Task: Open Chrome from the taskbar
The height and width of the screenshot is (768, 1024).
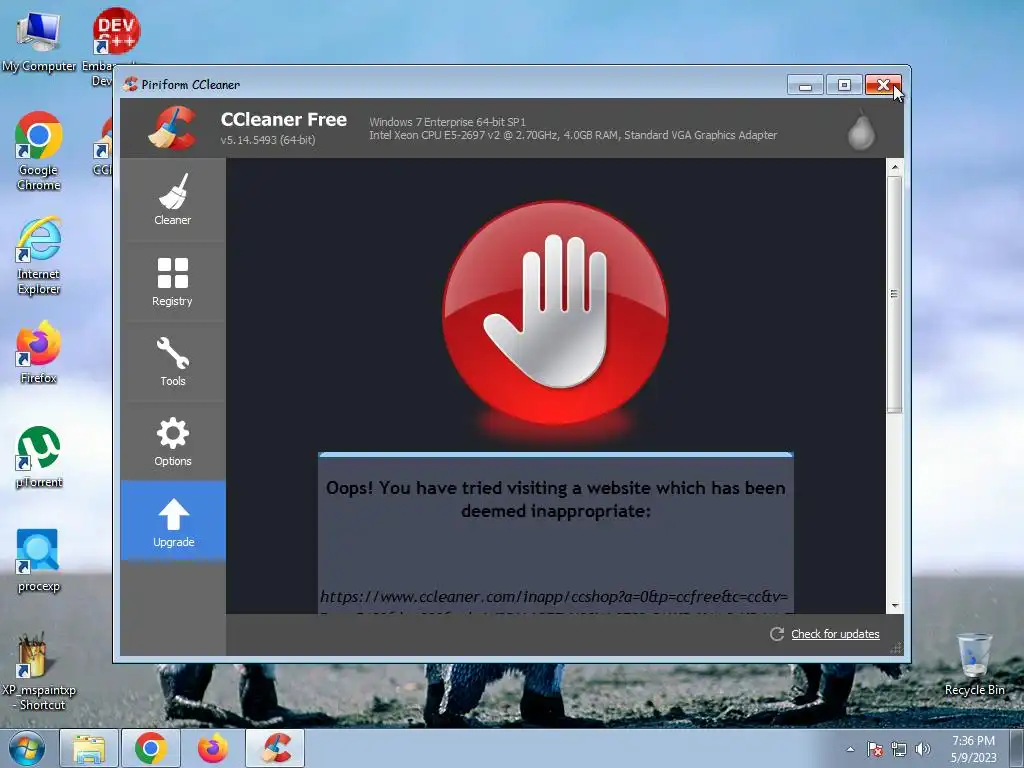Action: [151, 748]
